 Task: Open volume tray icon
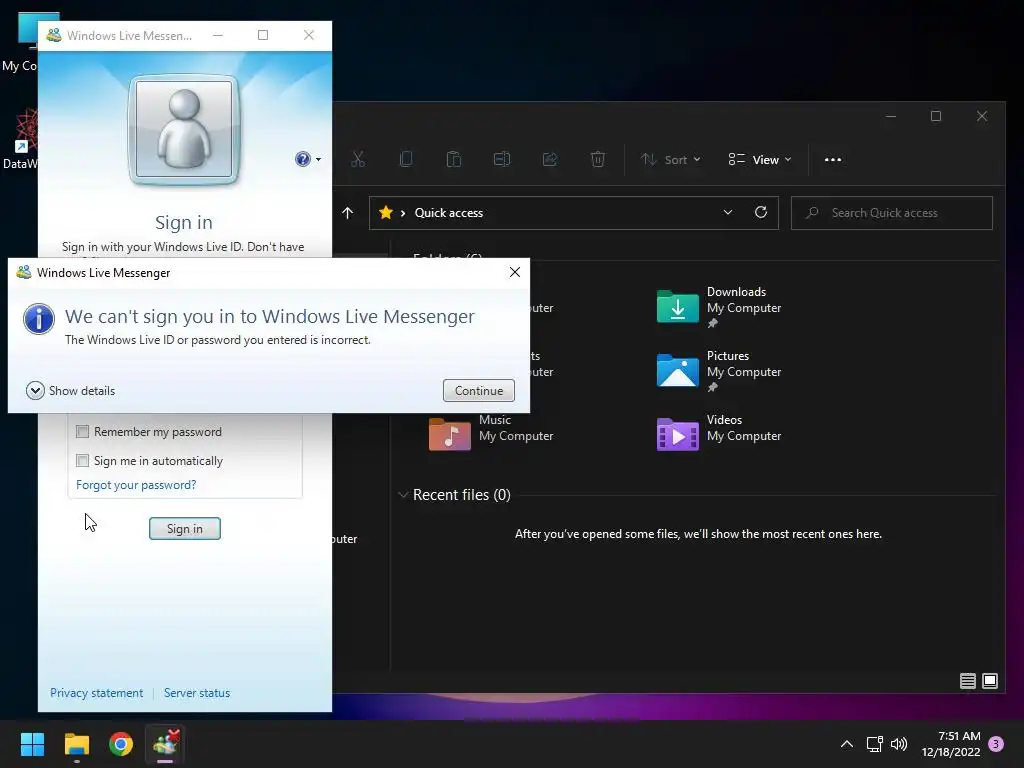[899, 744]
